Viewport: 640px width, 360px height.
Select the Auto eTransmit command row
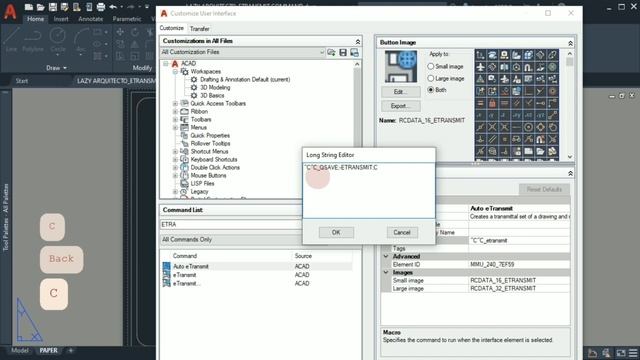click(x=257, y=267)
